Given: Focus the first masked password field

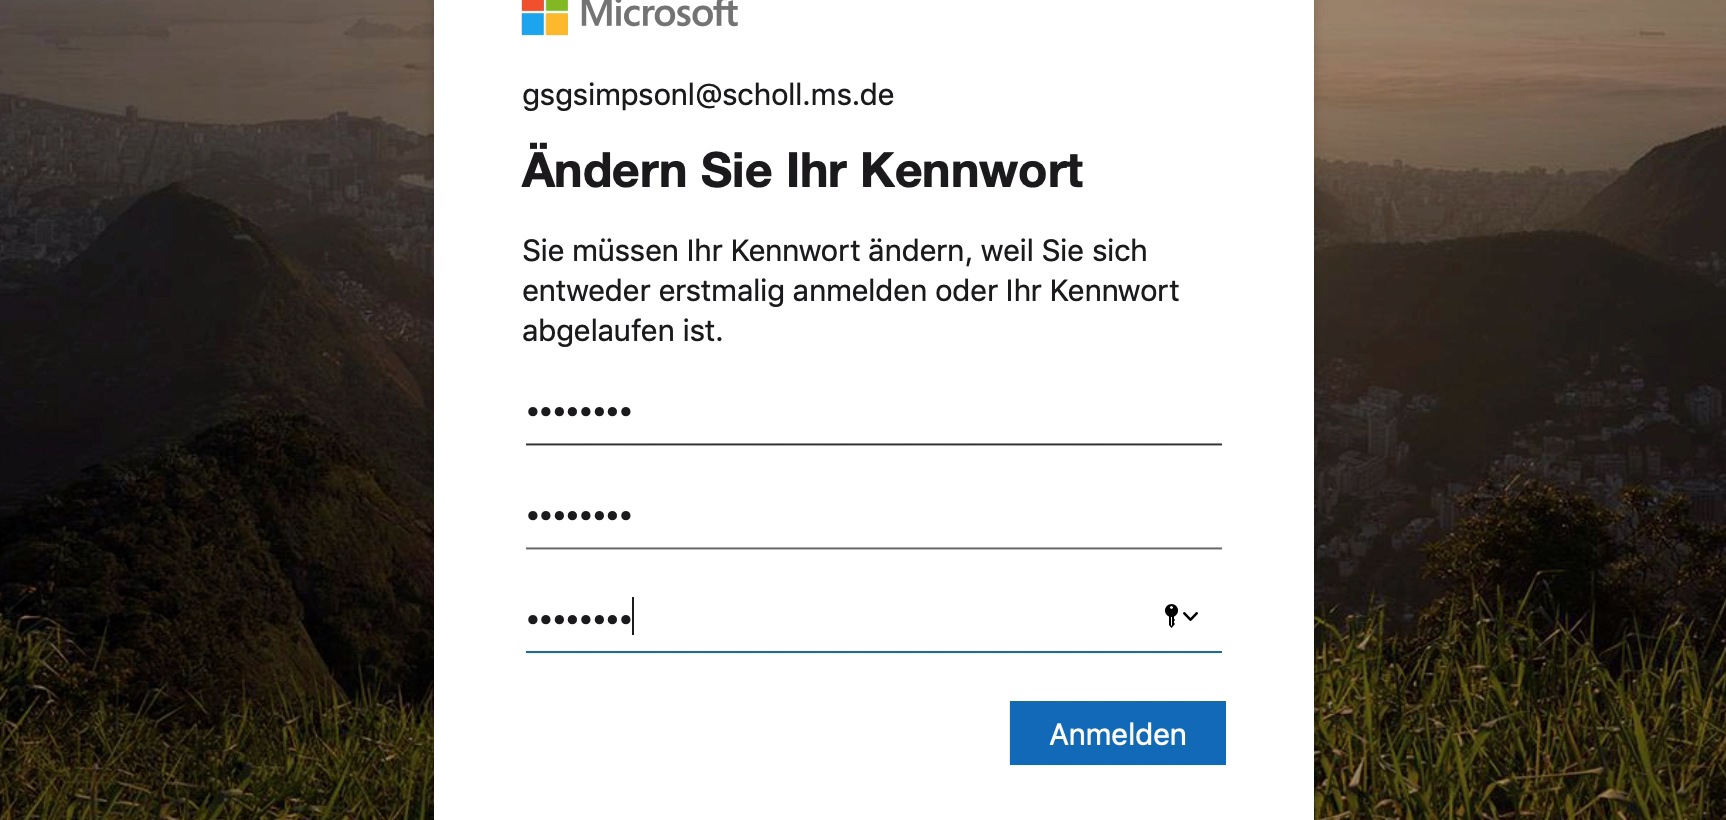Looking at the screenshot, I should click(872, 412).
